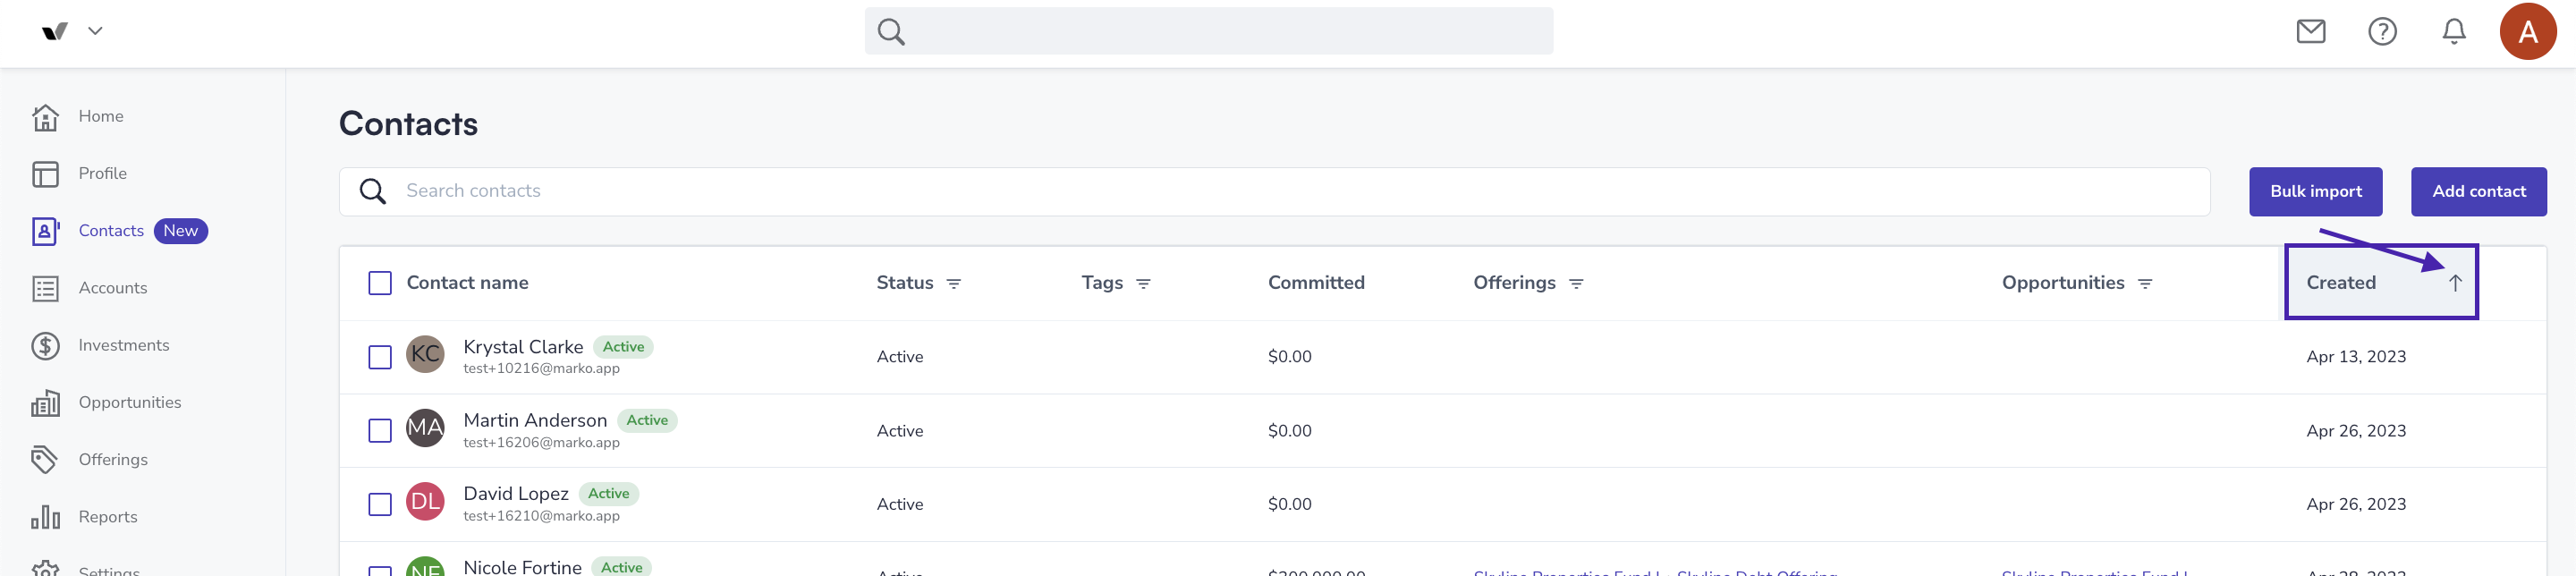Open the Reports bar chart icon
Screen dimensions: 2576x576
45,517
